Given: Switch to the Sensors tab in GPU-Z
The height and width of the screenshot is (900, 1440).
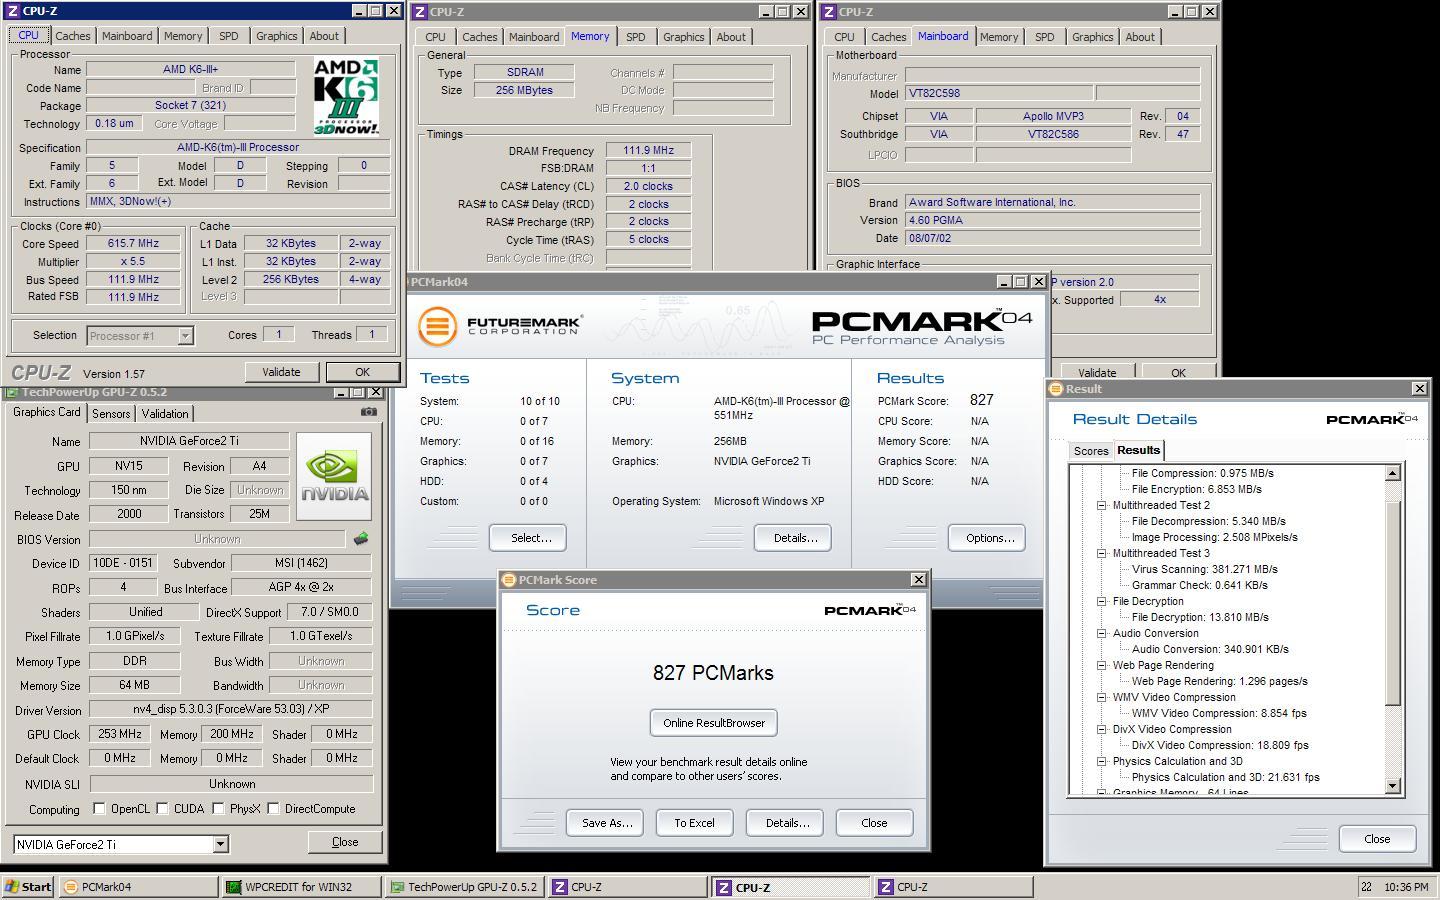Looking at the screenshot, I should [111, 414].
